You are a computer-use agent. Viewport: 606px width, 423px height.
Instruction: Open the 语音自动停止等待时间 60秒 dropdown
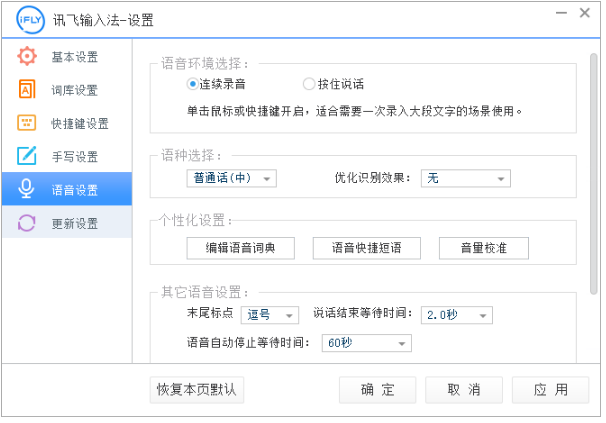[365, 343]
